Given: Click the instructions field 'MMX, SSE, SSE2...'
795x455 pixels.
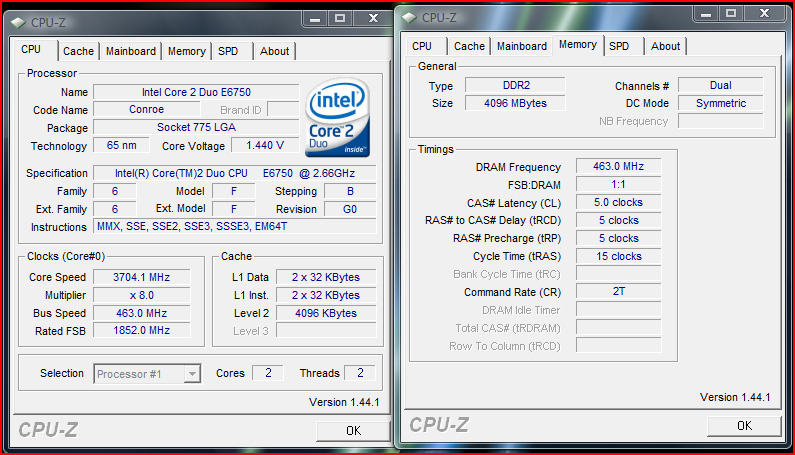Looking at the screenshot, I should tap(235, 226).
